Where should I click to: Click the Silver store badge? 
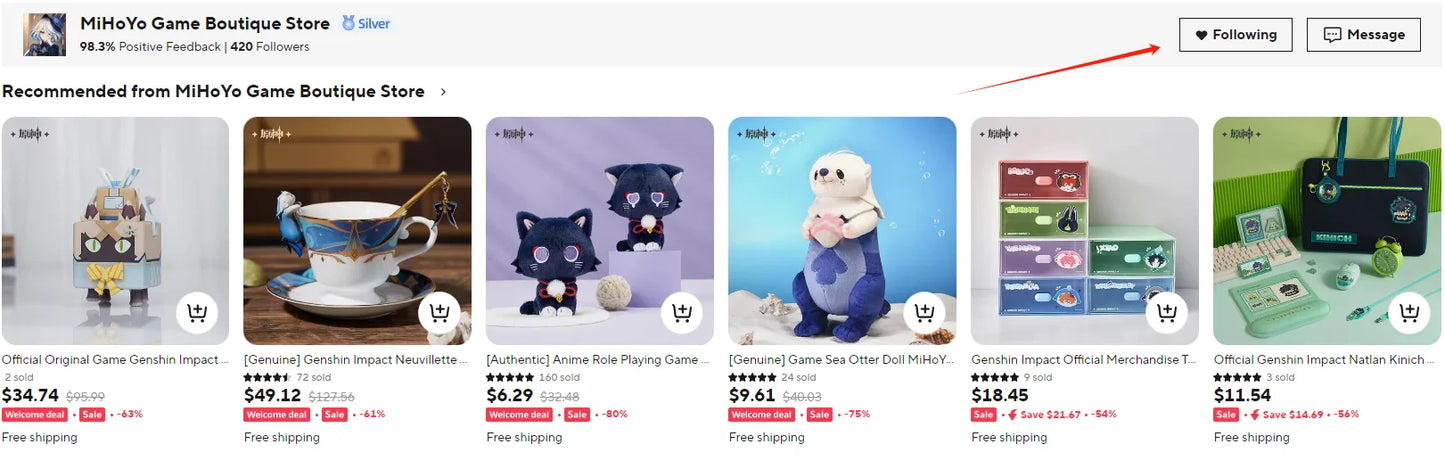click(x=366, y=23)
